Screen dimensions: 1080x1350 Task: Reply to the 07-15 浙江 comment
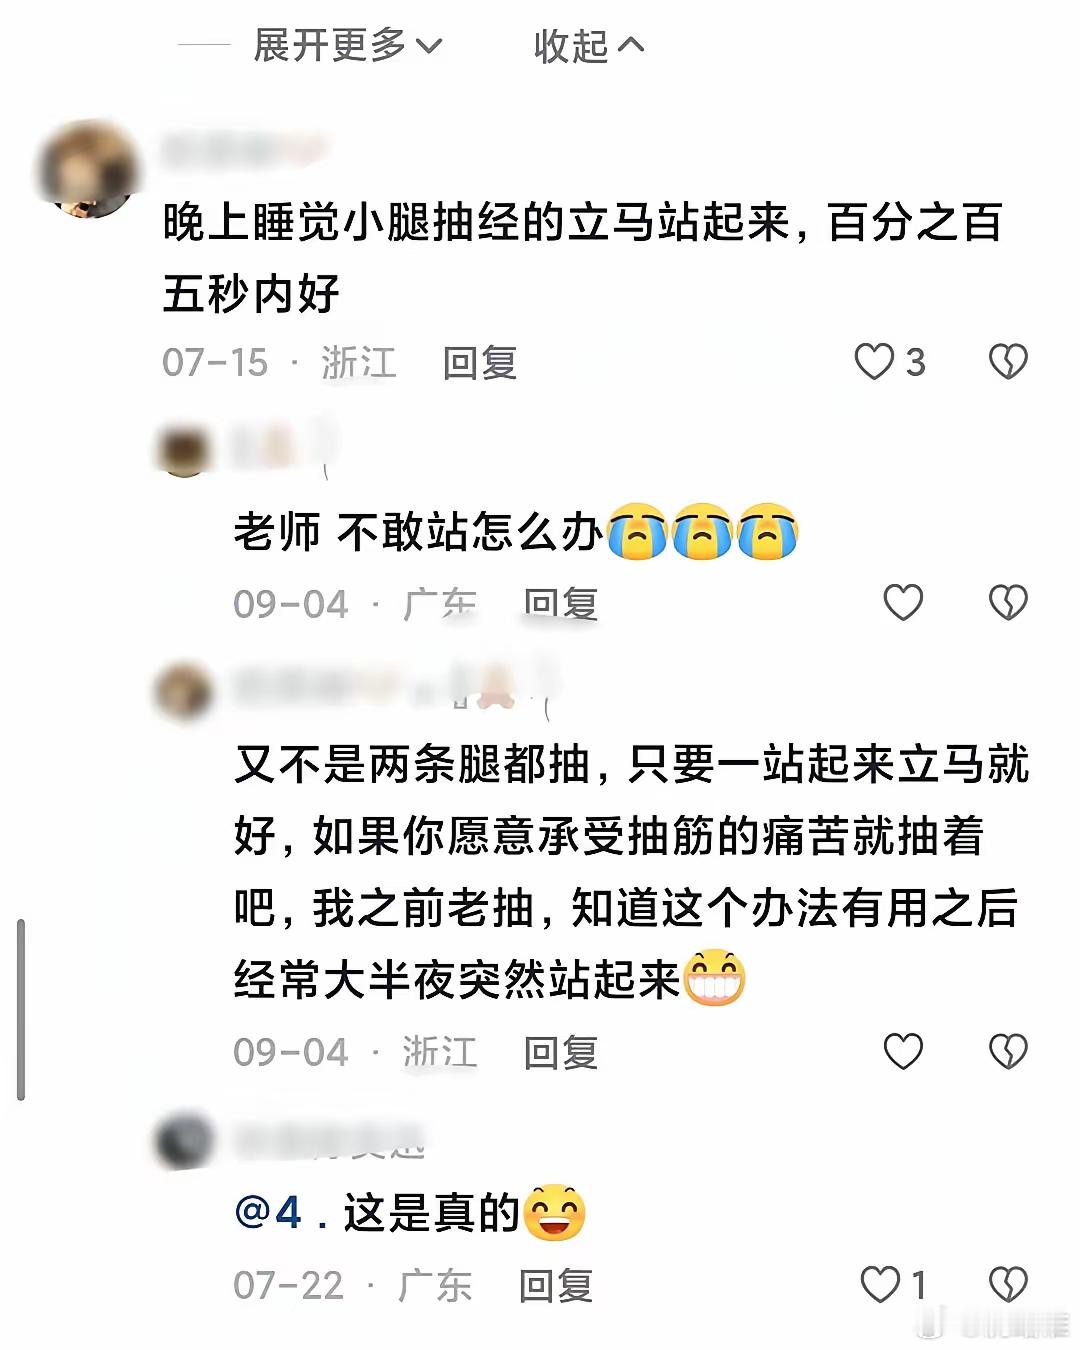[x=480, y=362]
